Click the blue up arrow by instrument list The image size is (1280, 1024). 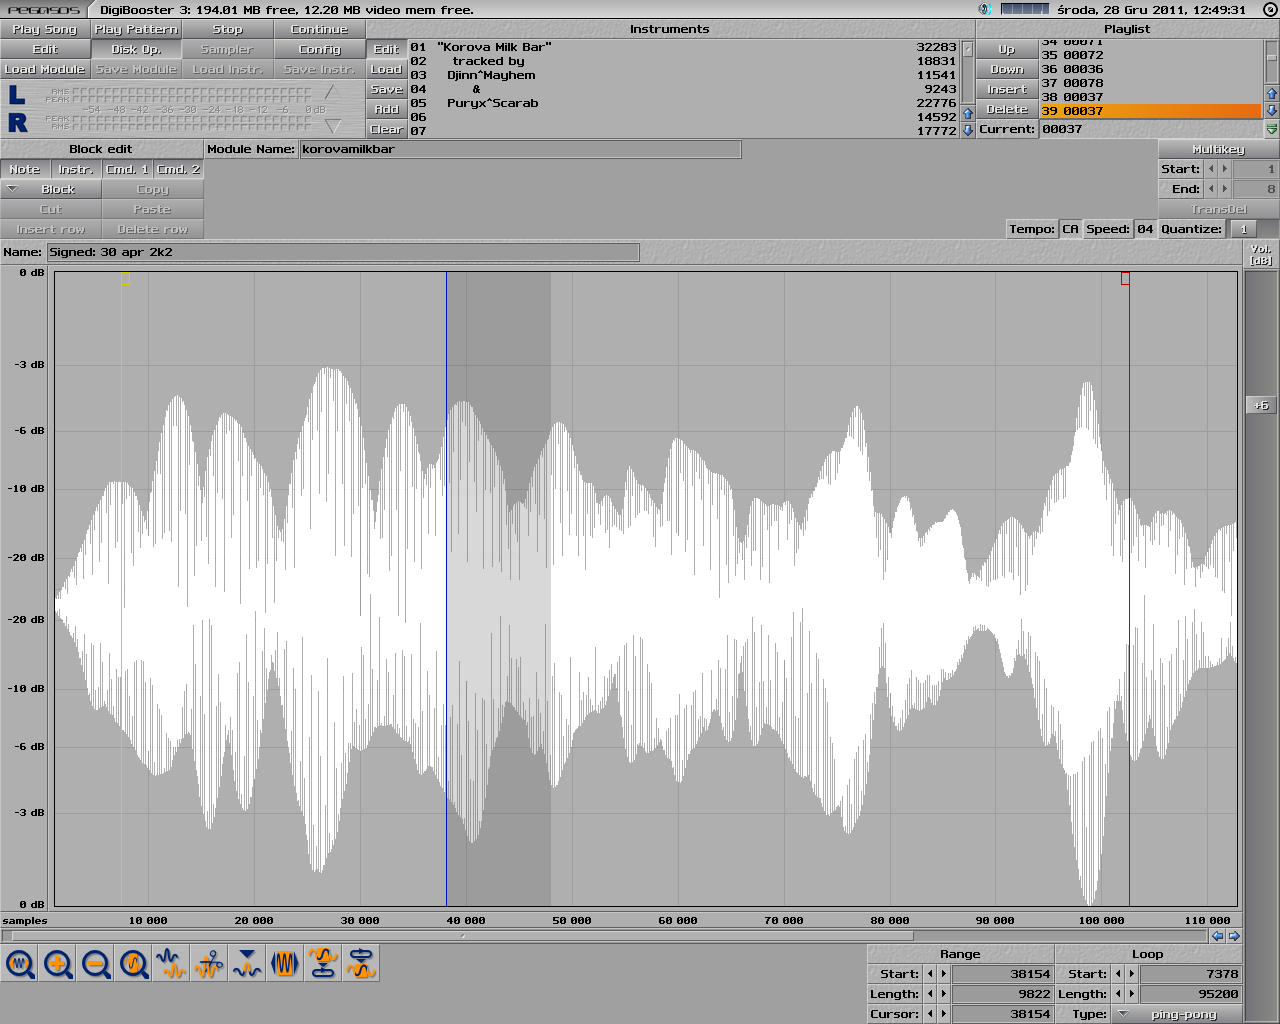[967, 114]
